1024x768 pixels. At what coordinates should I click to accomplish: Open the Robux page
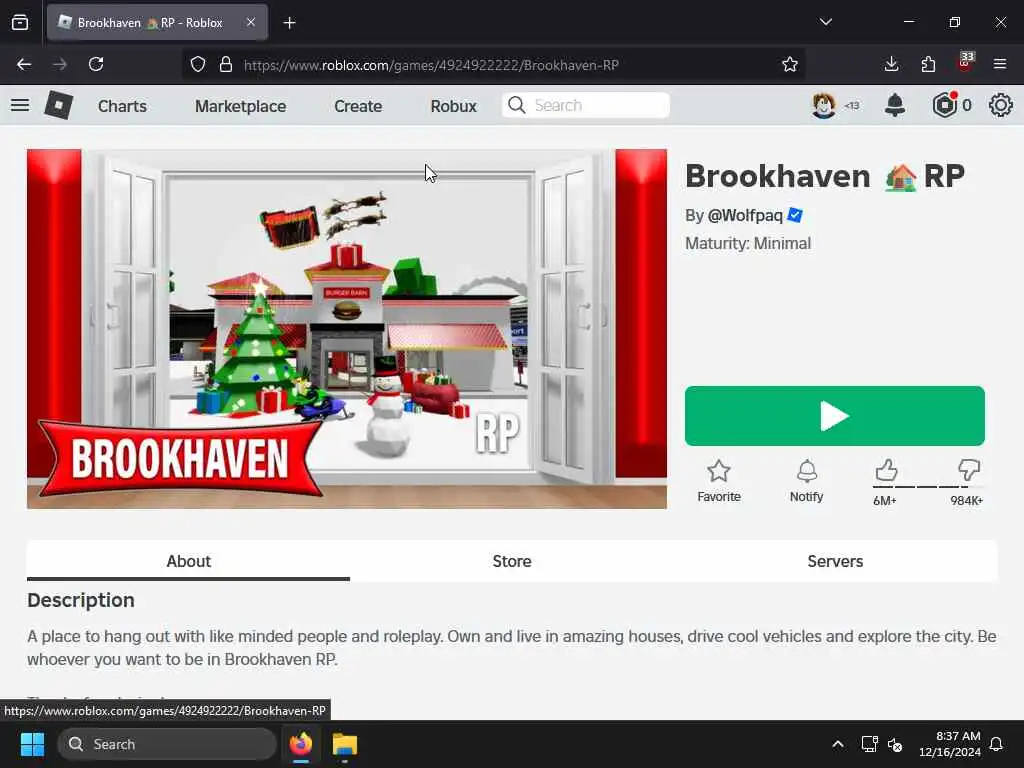click(453, 106)
